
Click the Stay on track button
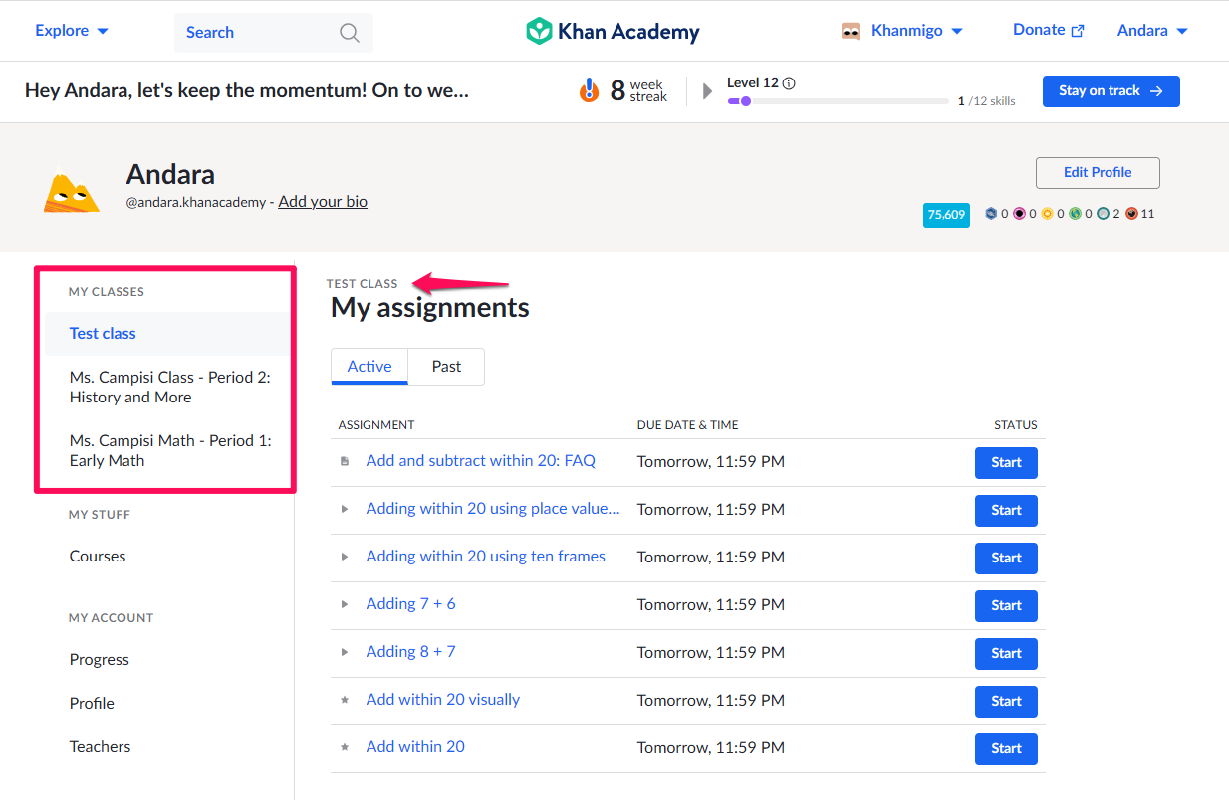(1111, 91)
